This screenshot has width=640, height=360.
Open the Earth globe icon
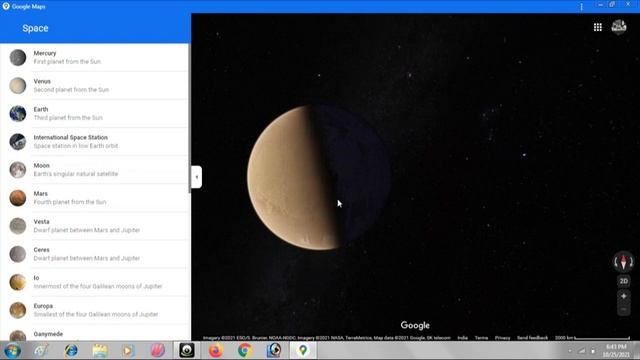click(x=18, y=113)
